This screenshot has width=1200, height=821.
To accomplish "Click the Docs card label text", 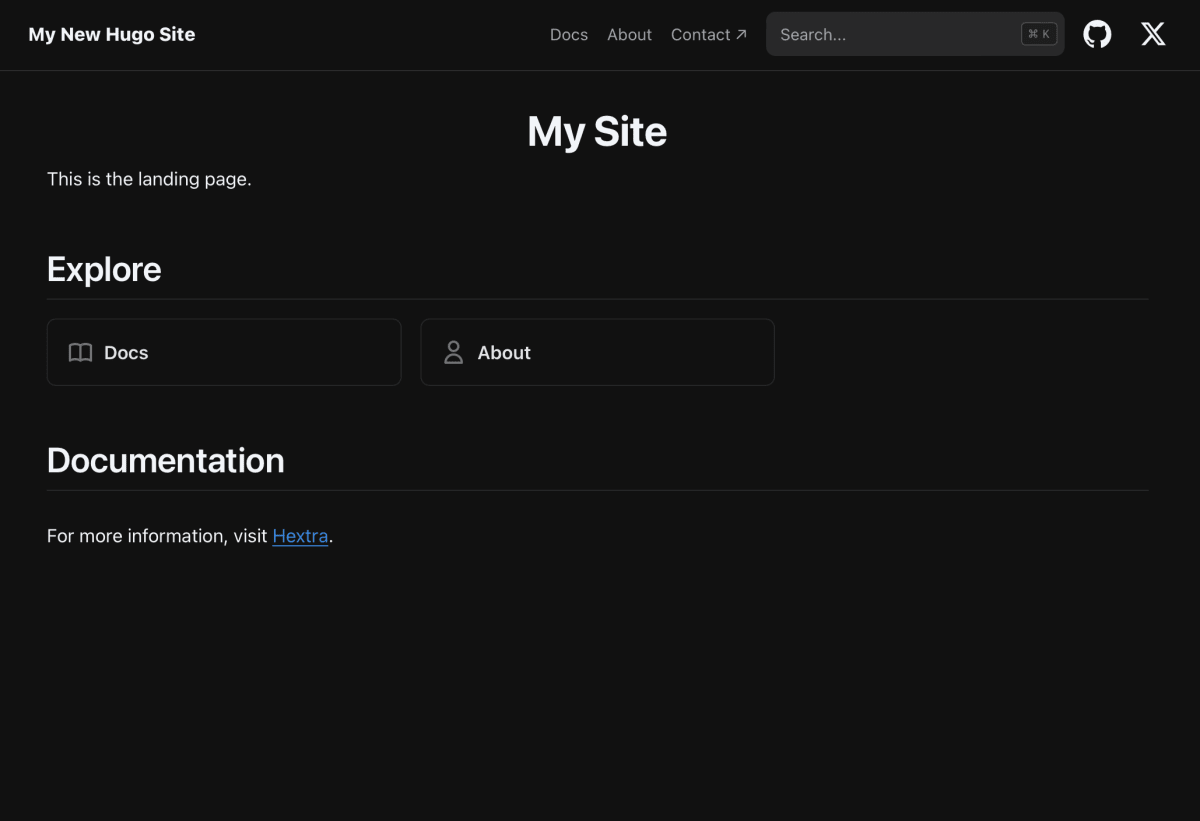I will coord(125,352).
